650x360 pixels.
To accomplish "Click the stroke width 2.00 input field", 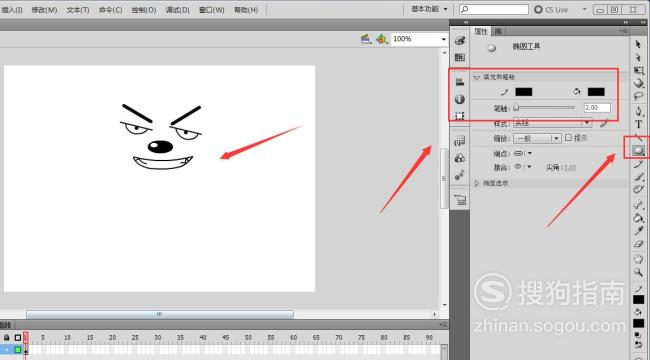I will [597, 107].
